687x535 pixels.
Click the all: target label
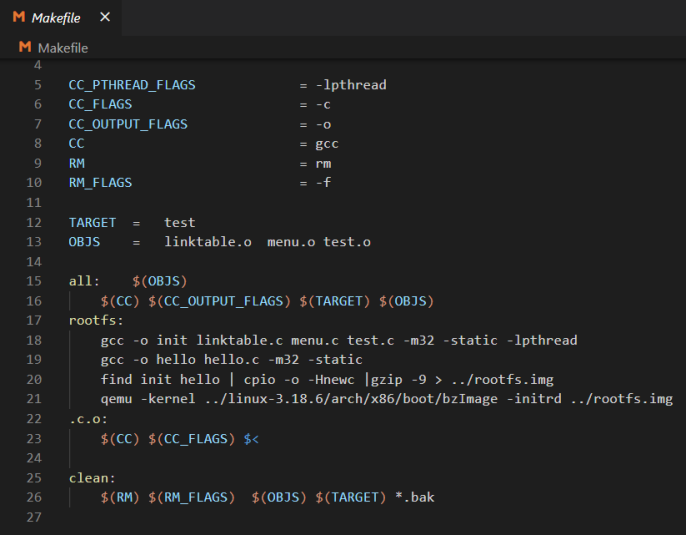pos(84,281)
